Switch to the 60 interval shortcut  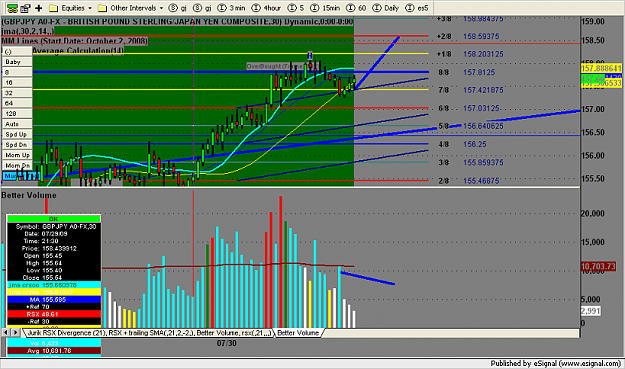356,8
